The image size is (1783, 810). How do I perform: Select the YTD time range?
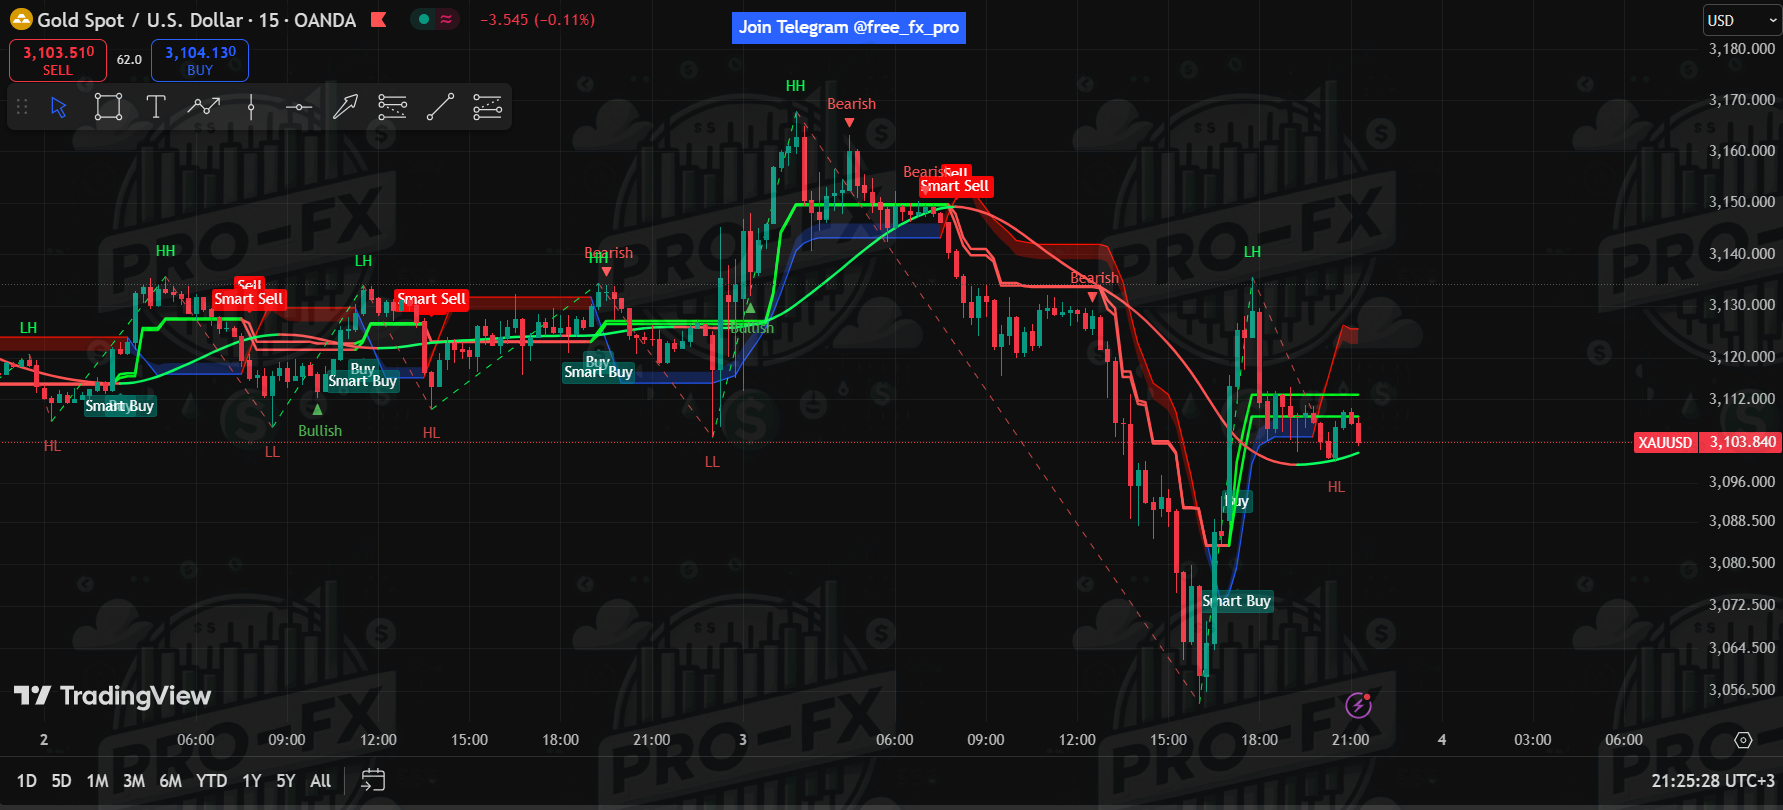point(211,781)
